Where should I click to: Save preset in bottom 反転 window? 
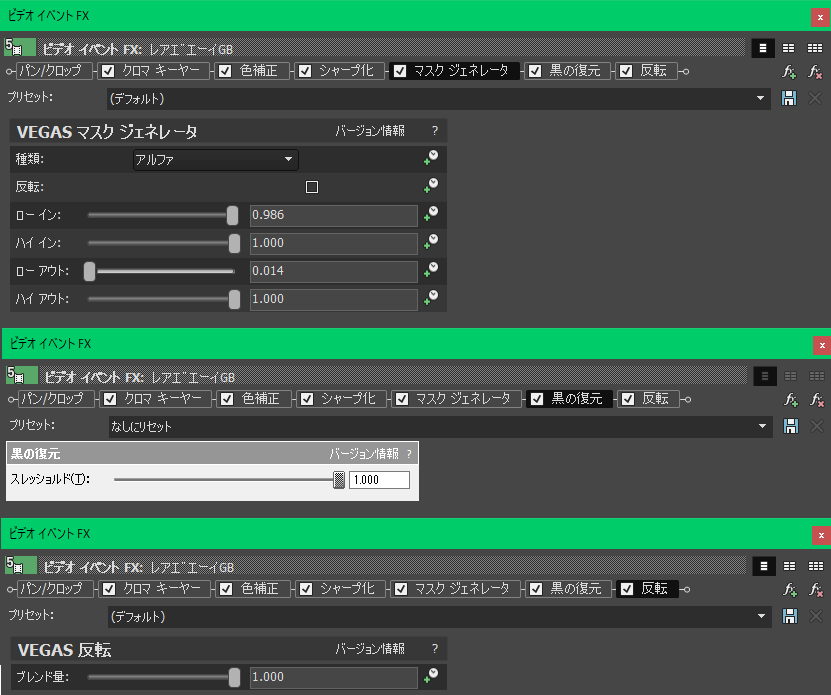(x=790, y=616)
